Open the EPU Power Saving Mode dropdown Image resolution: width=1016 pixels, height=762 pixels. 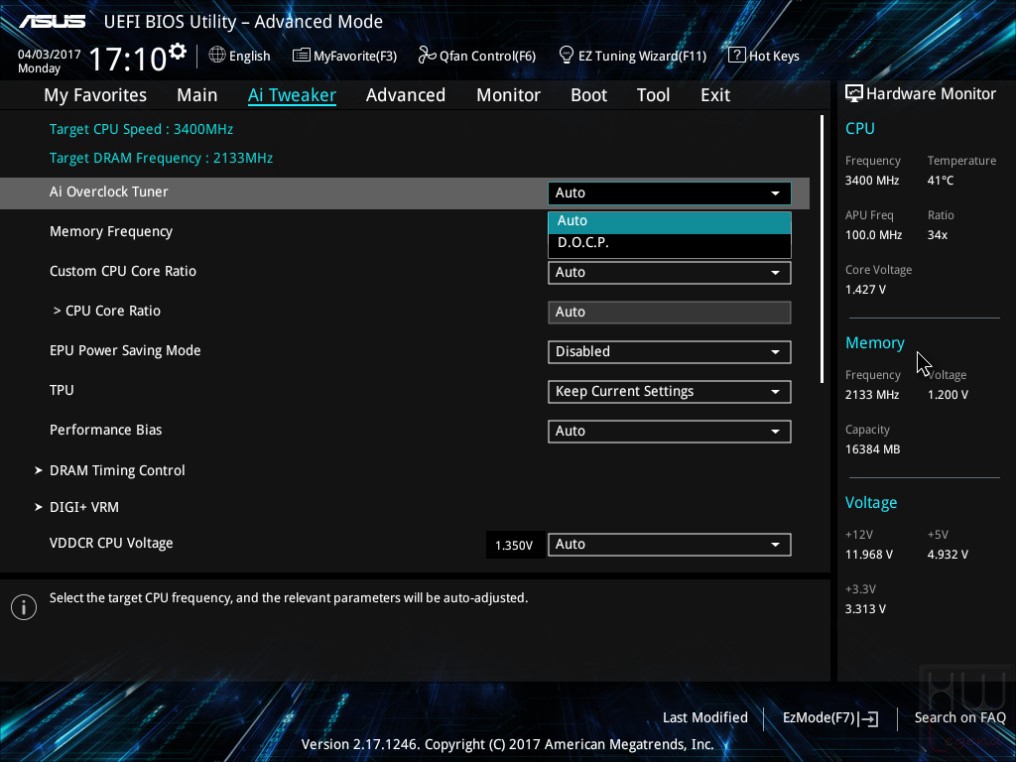(x=669, y=352)
